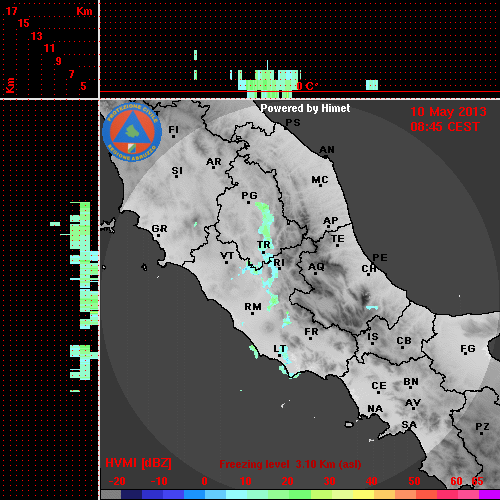Screen dimensions: 500x500
Task: Click the '15' km altitude label
Action: (24, 23)
